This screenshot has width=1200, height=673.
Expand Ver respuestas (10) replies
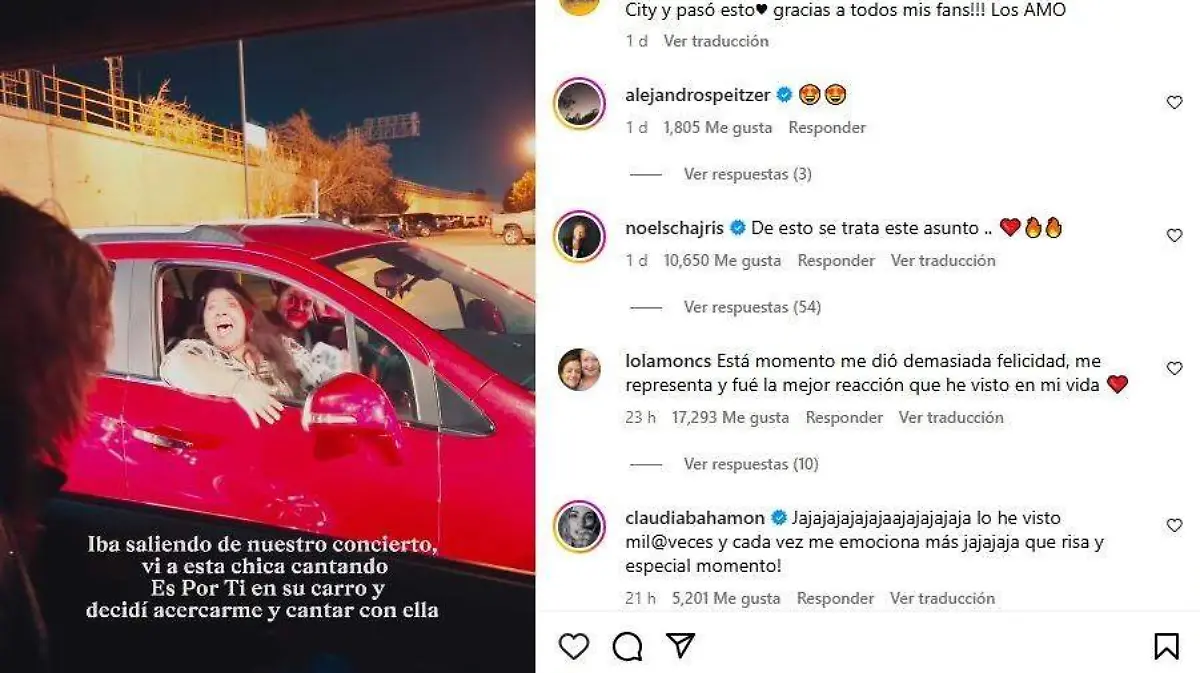[x=751, y=464]
